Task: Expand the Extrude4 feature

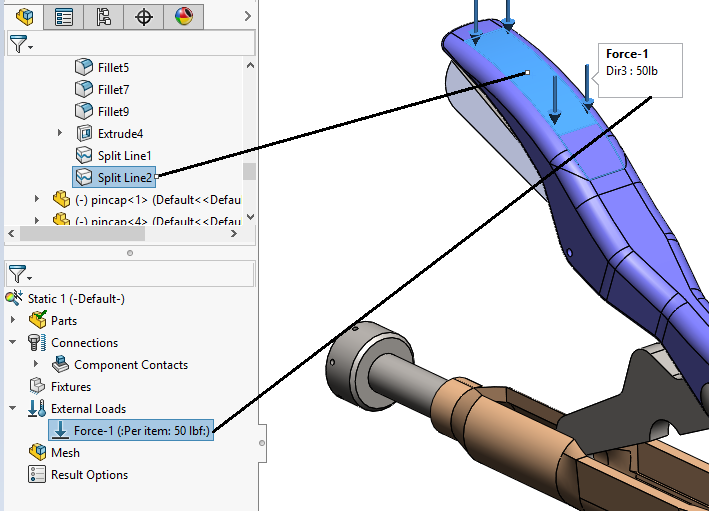Action: click(60, 133)
